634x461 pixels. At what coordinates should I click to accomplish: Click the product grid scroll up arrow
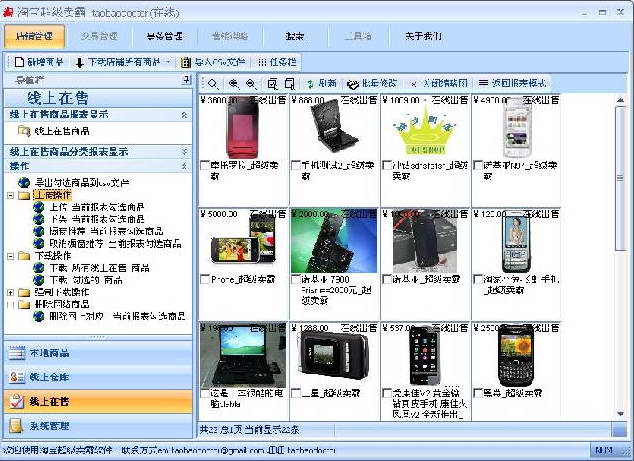point(620,99)
